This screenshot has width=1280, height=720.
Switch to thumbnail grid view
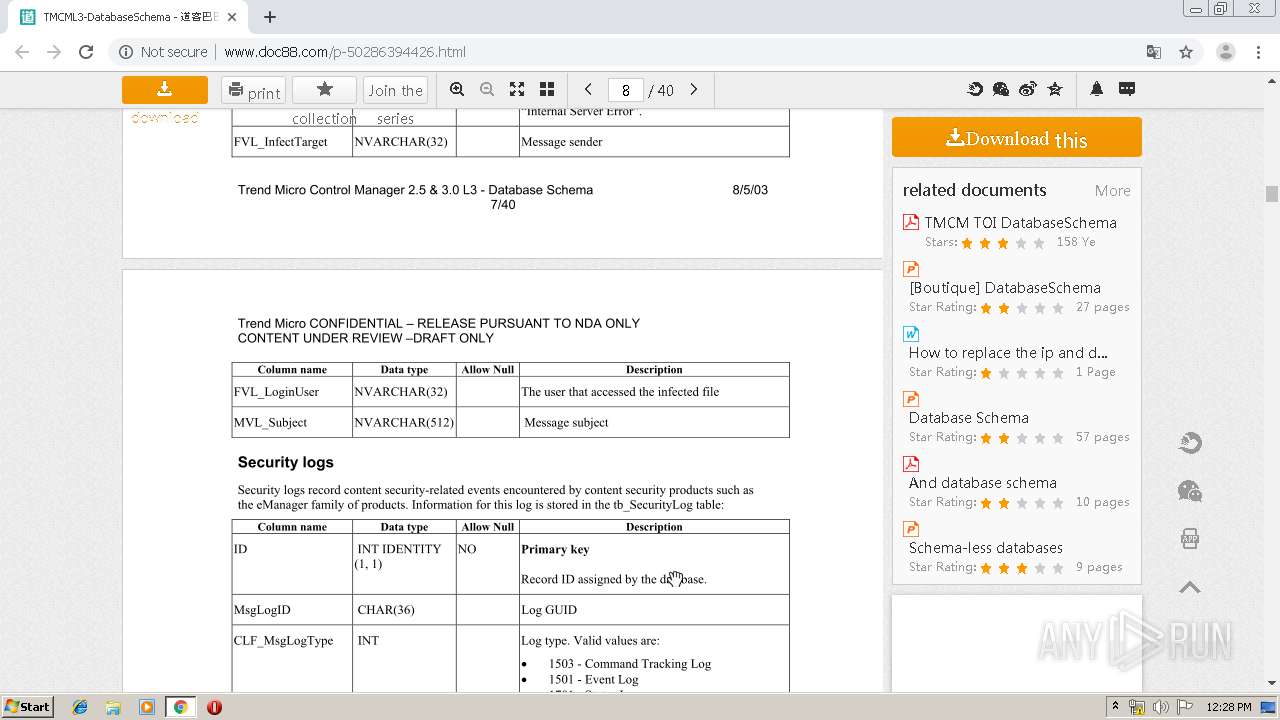(547, 90)
